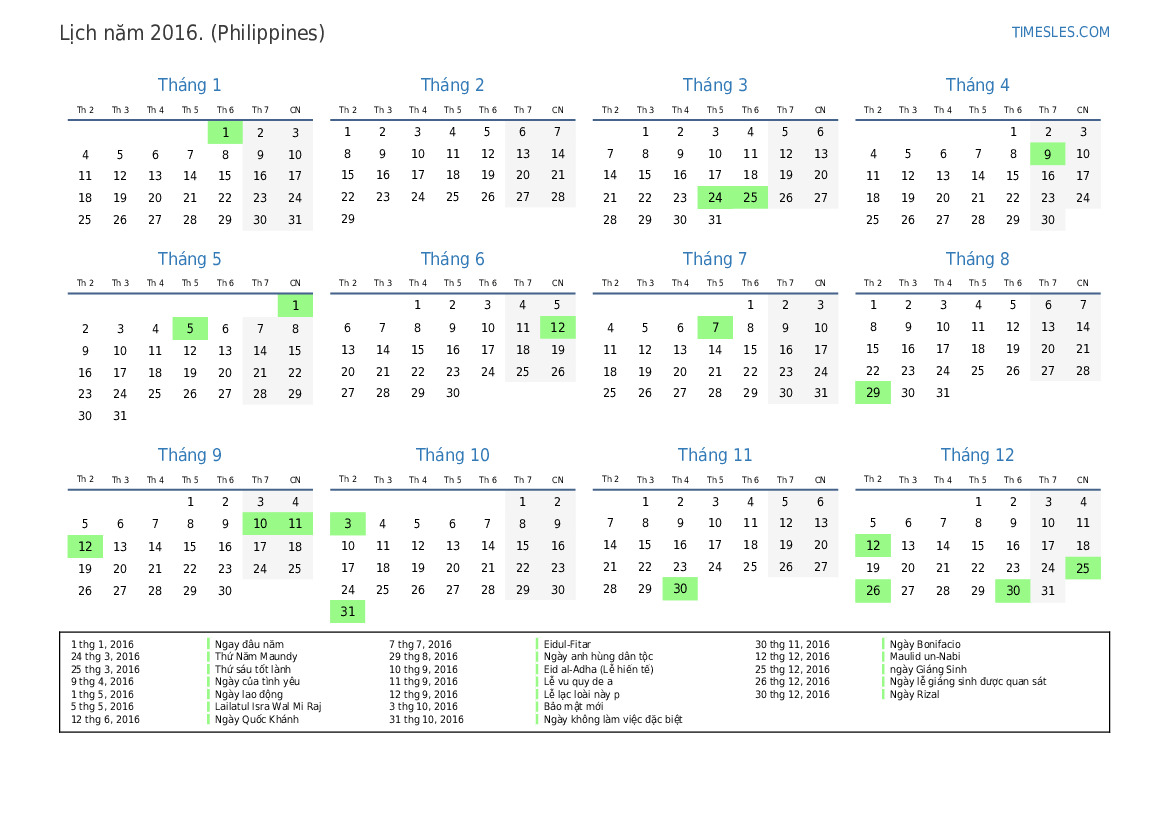This screenshot has width=1169, height=827.
Task: Open the Tháng 12 month heading
Action: (977, 455)
